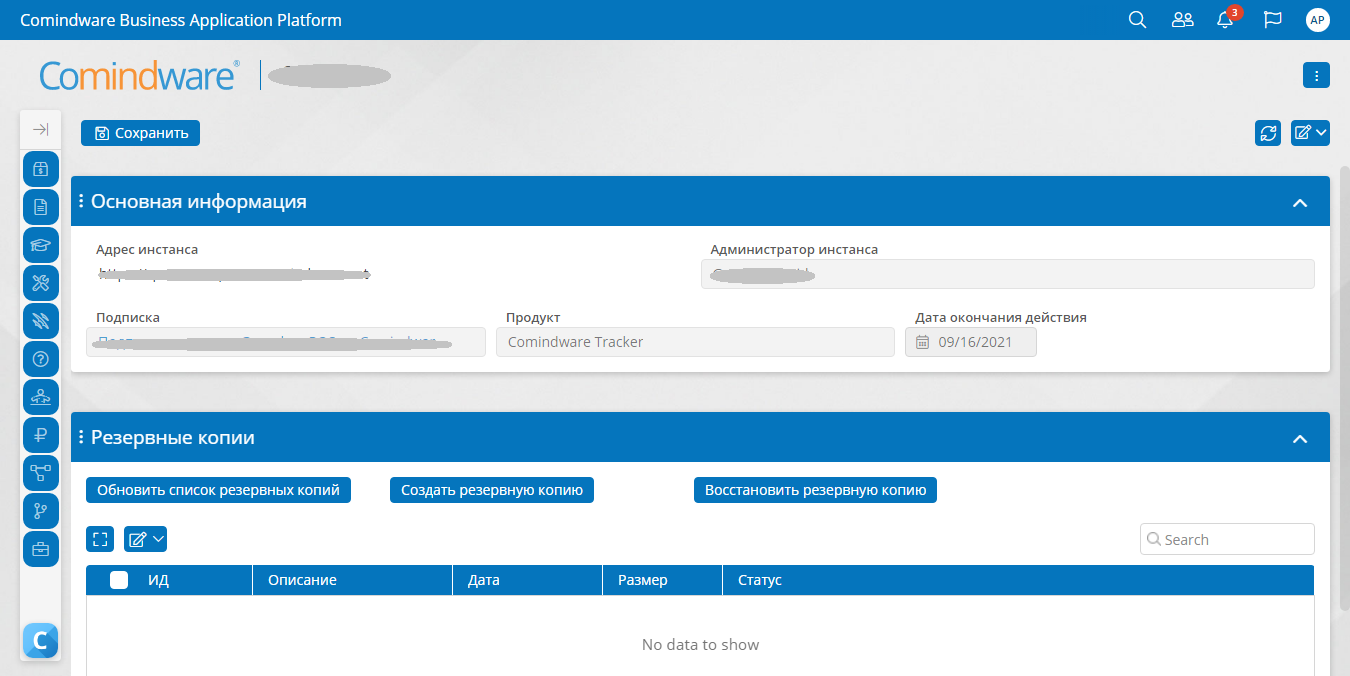This screenshot has height=676, width=1350.
Task: Open the three-dot page options button
Action: (1316, 75)
